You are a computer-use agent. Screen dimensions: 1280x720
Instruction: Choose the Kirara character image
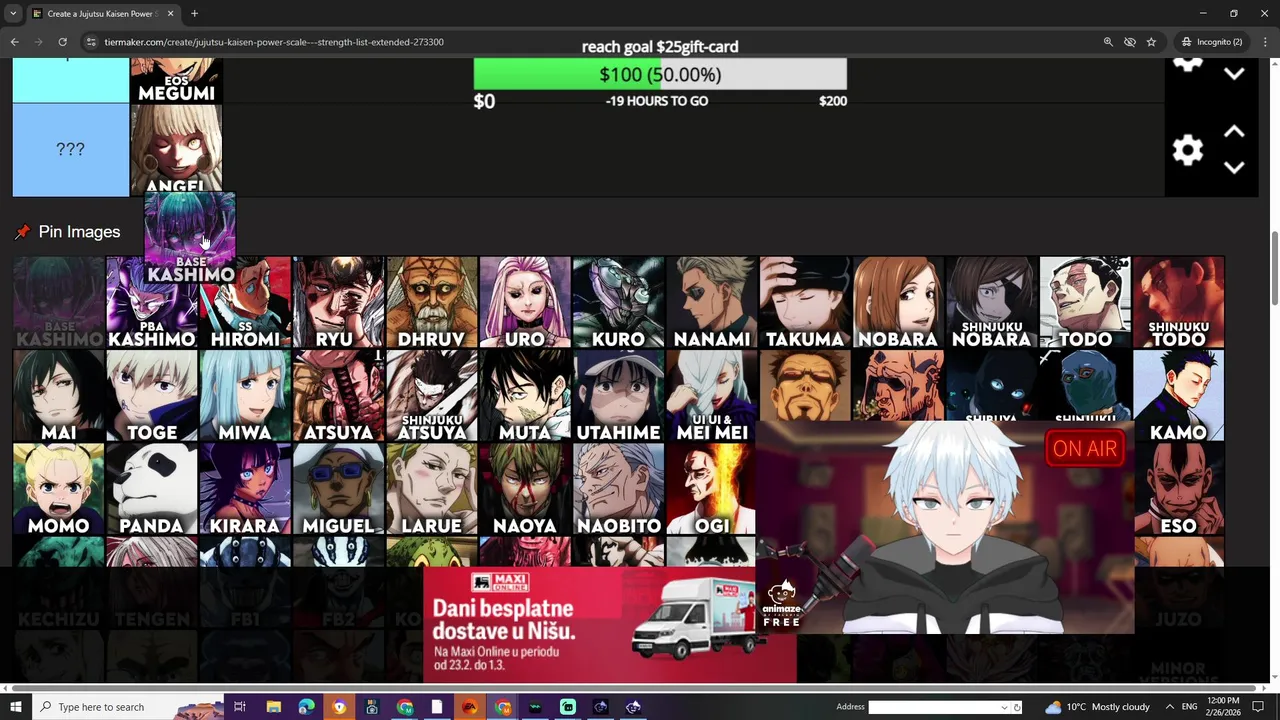pos(245,489)
